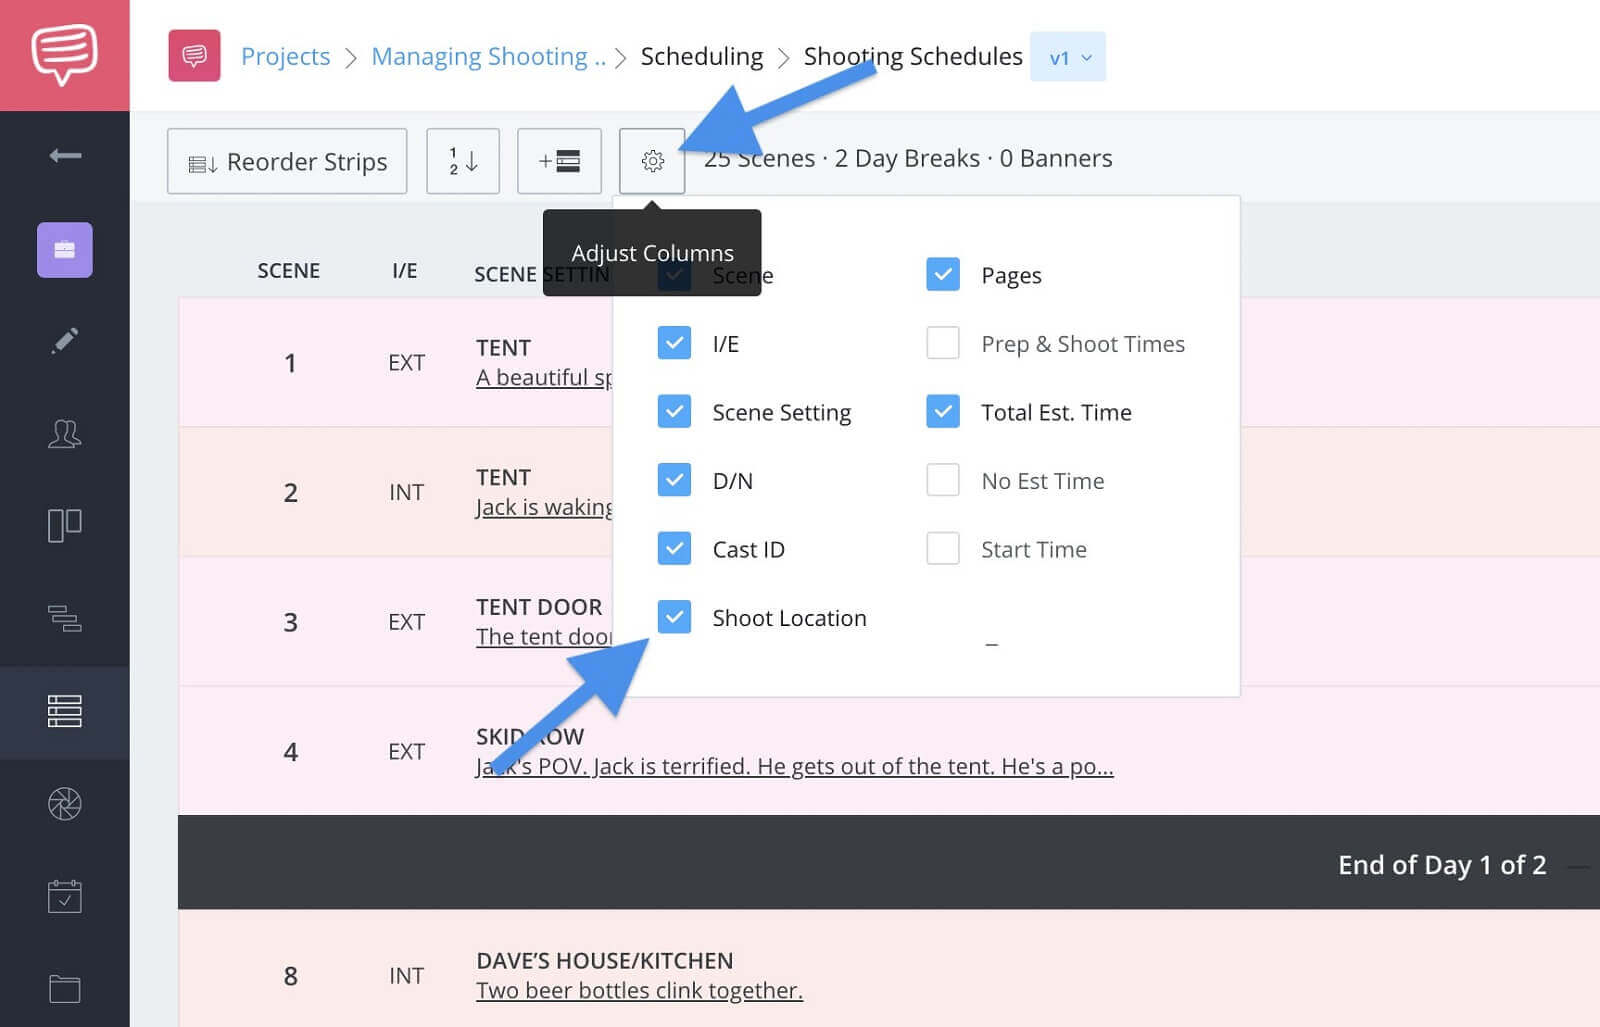Click DAVE'S HOUSE/KITCHEN scene heading
The image size is (1600, 1027).
pyautogui.click(x=605, y=961)
